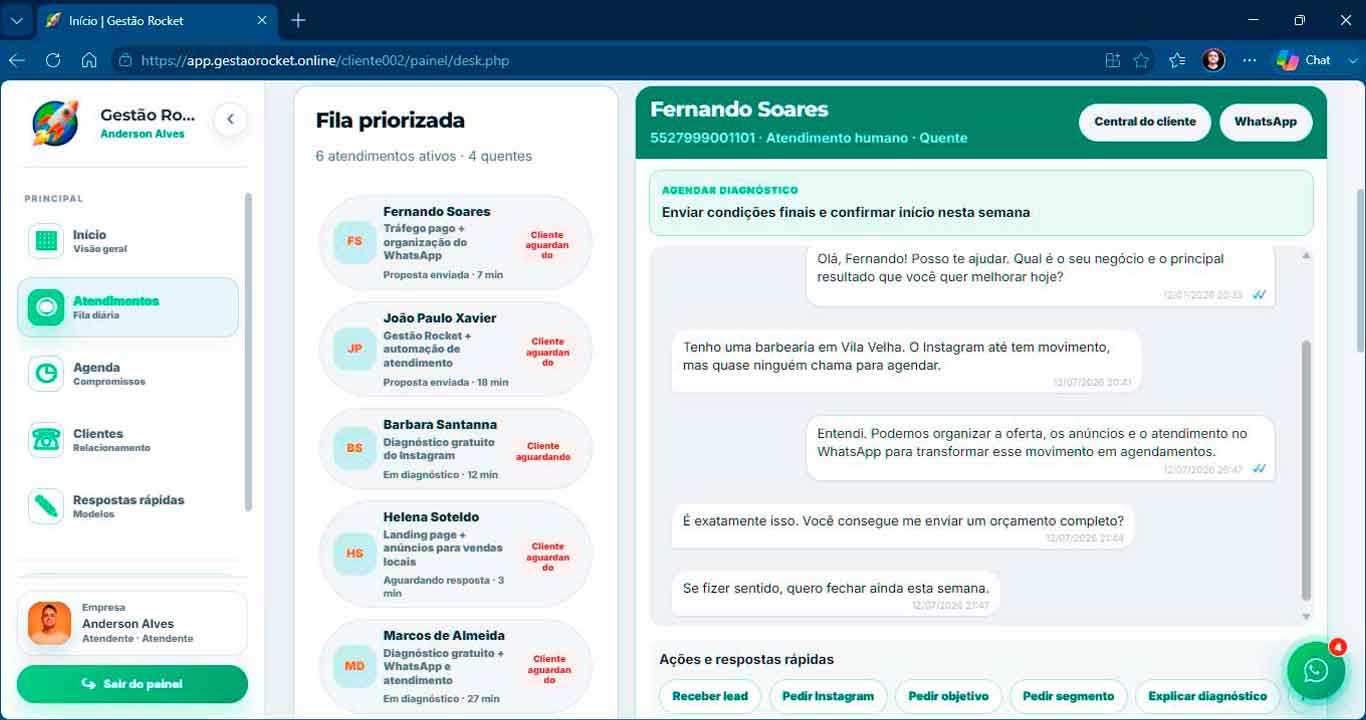This screenshot has width=1366, height=720.
Task: Open a new browser tab
Action: 298,20
